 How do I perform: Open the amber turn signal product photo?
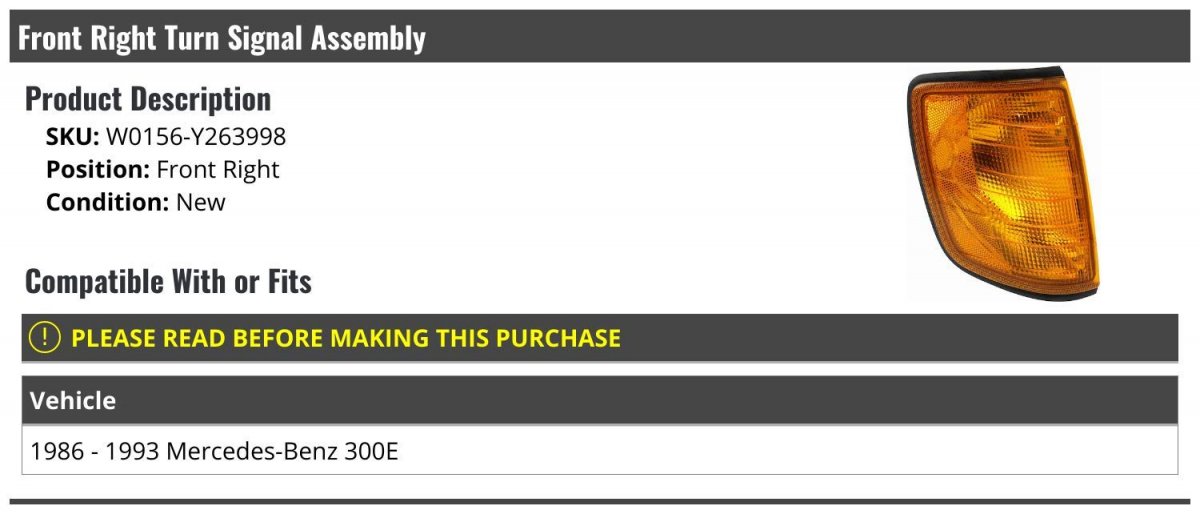click(1004, 185)
